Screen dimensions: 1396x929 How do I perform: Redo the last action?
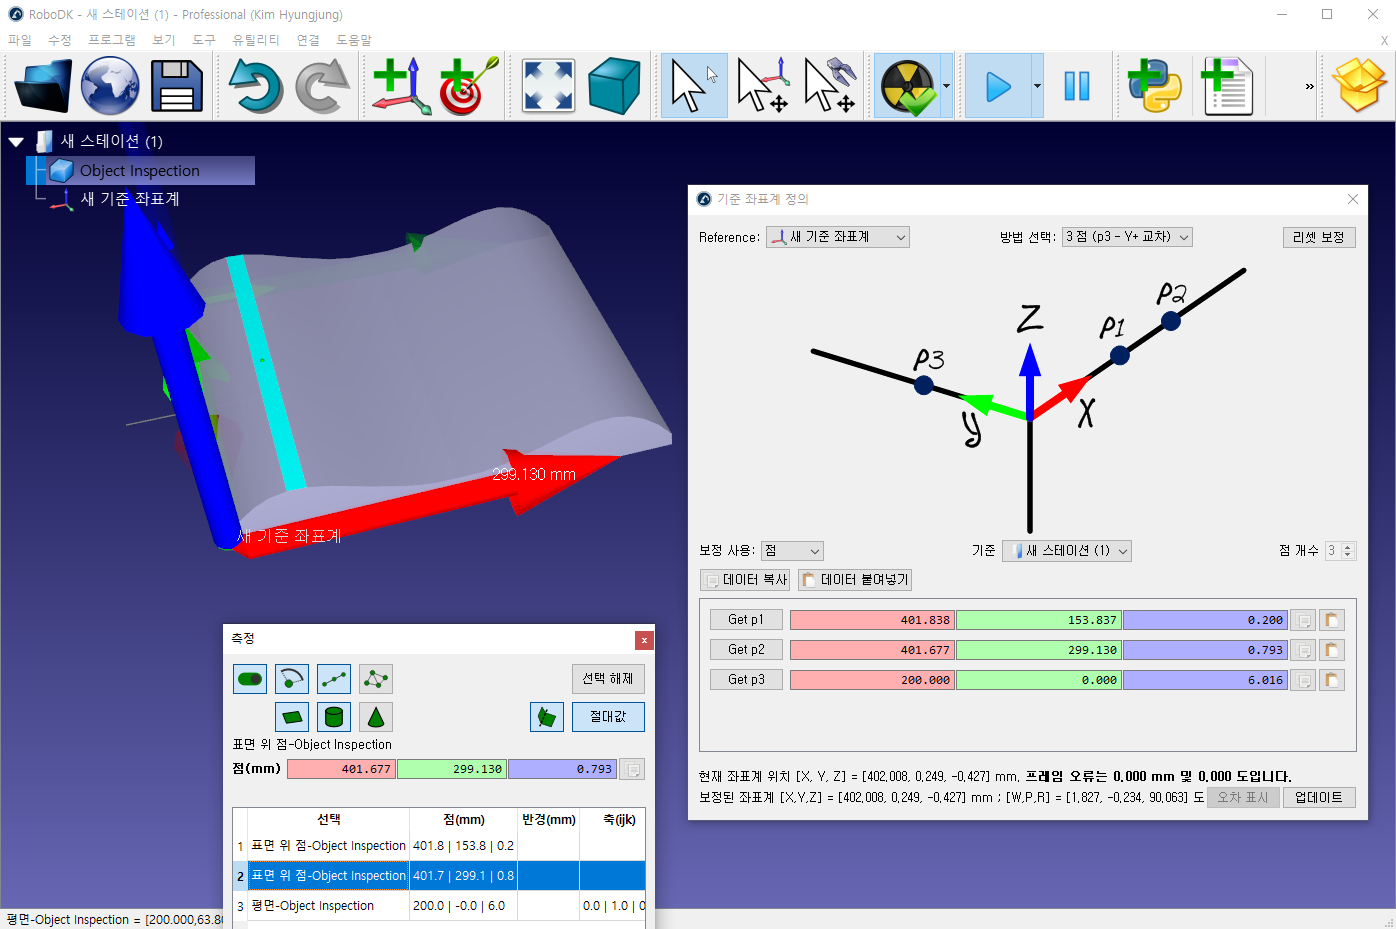[x=322, y=86]
